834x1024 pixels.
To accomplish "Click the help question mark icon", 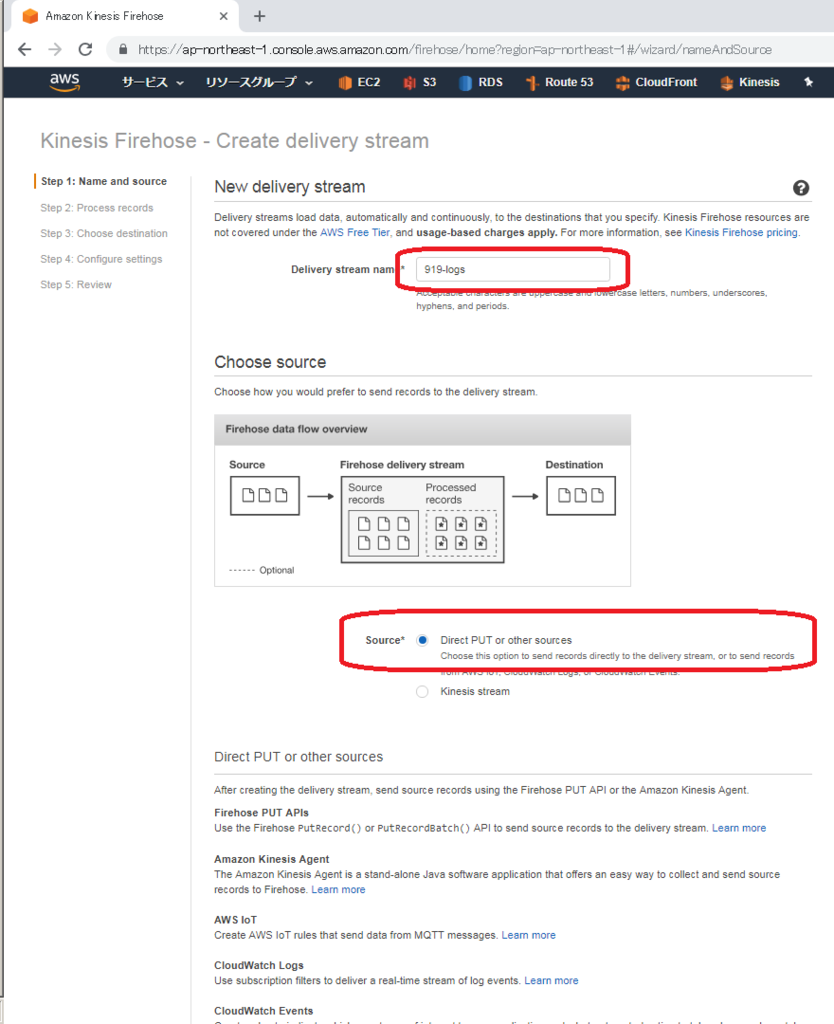I will (x=801, y=188).
